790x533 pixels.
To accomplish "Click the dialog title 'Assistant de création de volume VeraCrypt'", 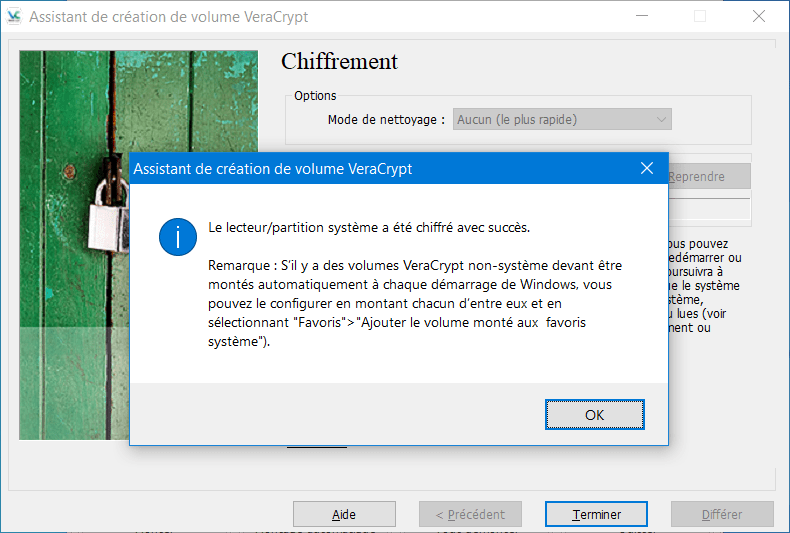I will 273,169.
